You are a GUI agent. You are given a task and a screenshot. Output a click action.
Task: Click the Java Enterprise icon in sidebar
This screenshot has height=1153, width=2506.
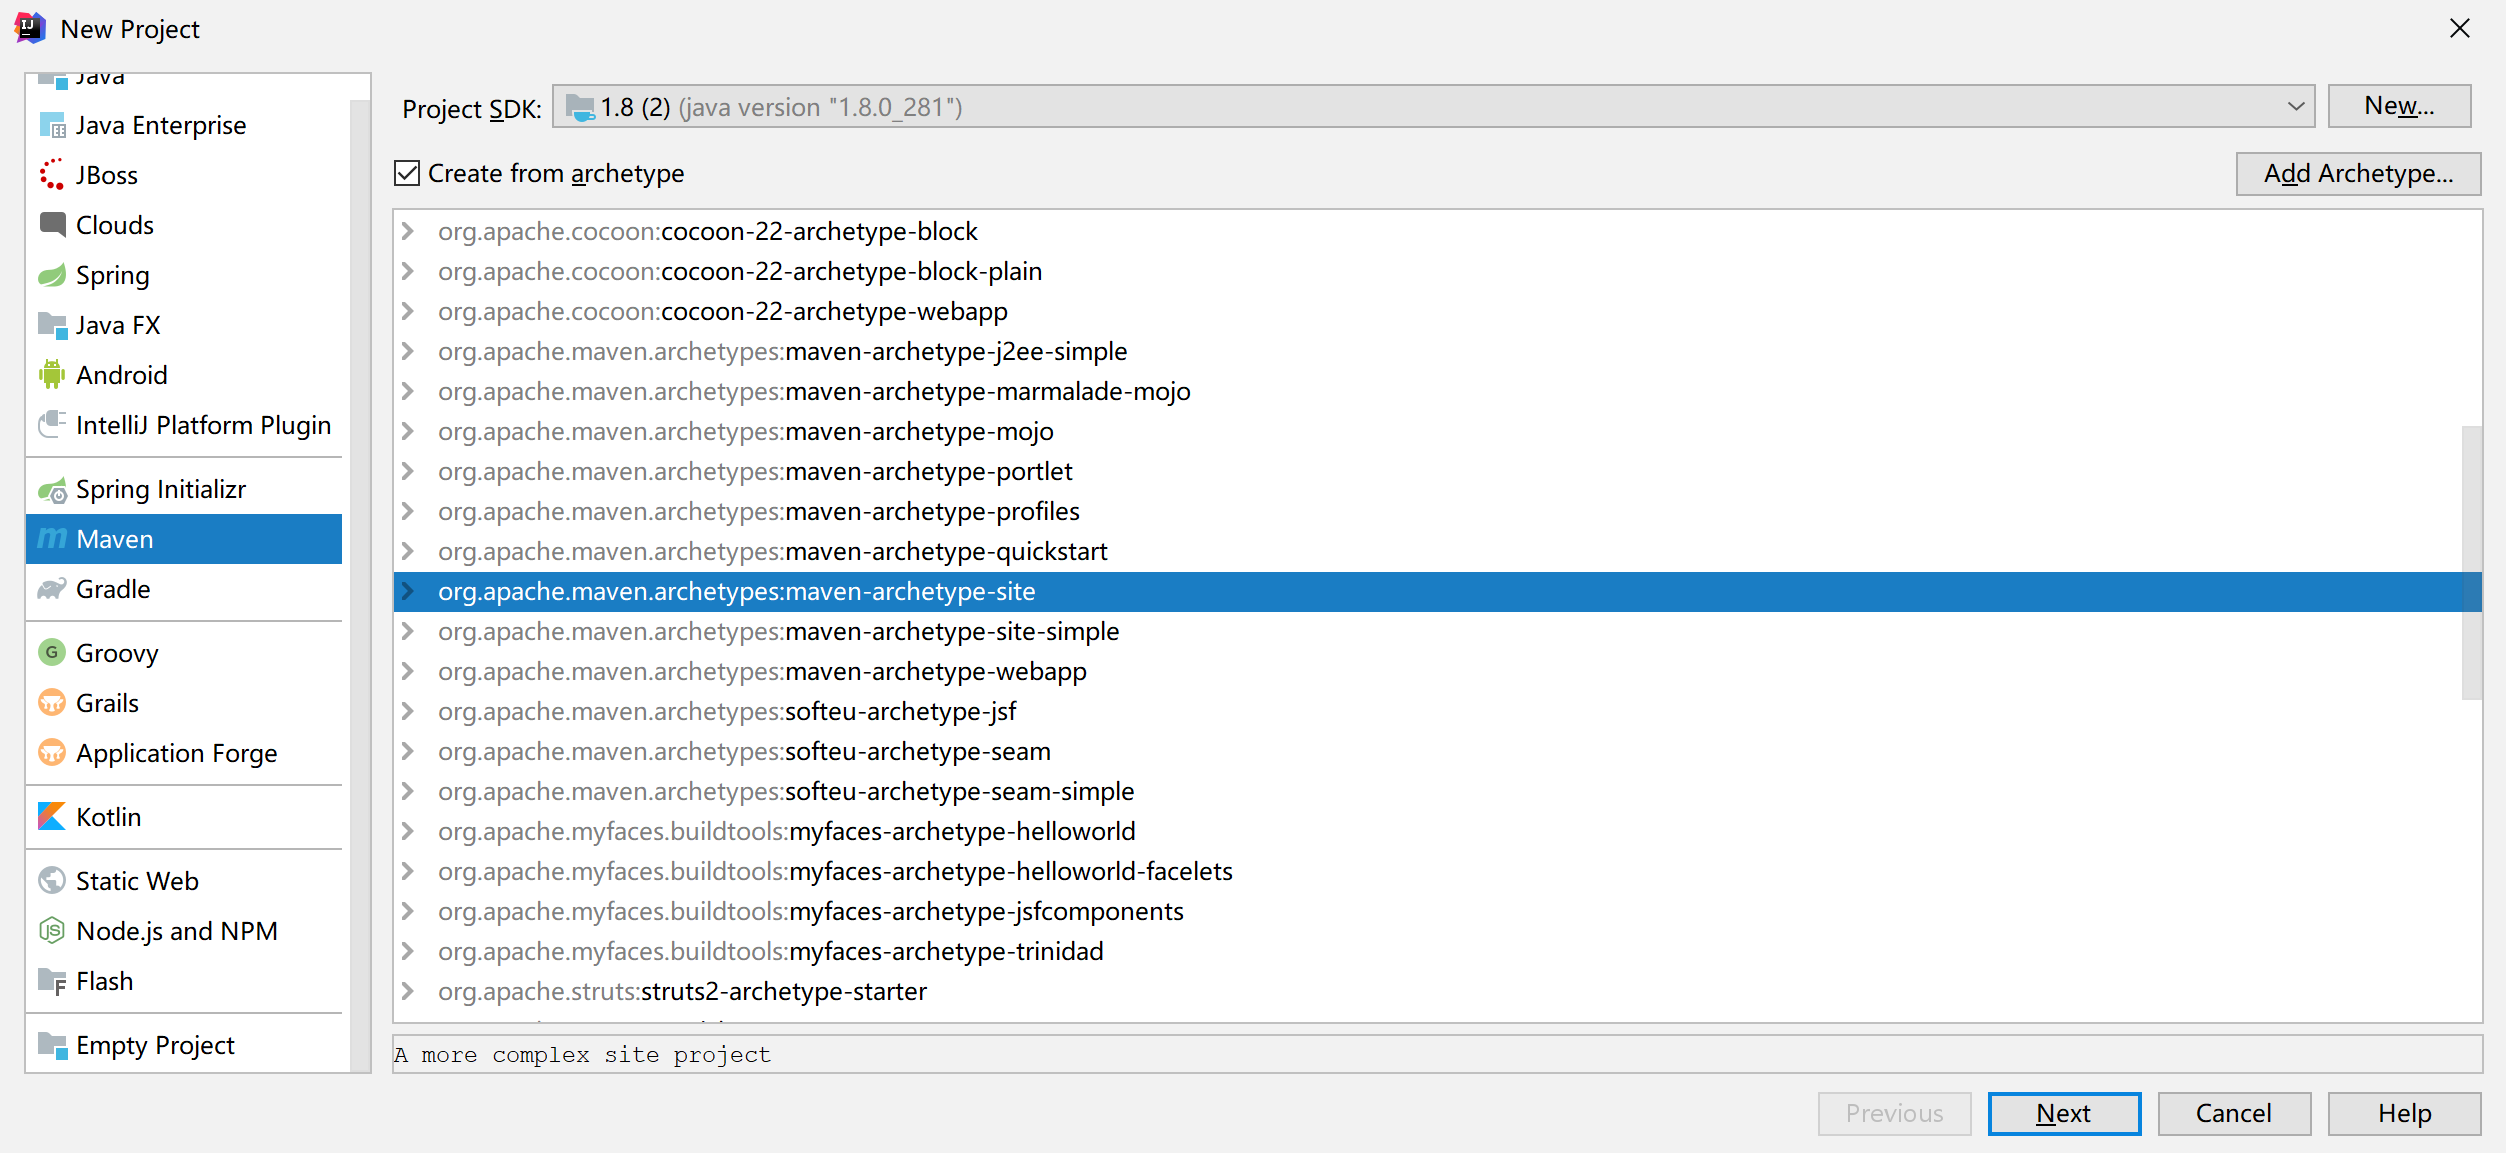52,125
